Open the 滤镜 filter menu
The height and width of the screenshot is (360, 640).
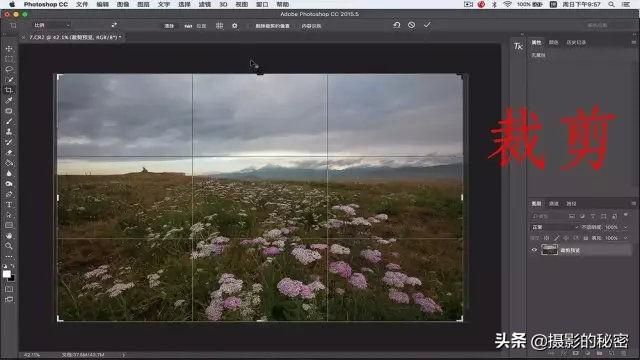click(x=204, y=4)
